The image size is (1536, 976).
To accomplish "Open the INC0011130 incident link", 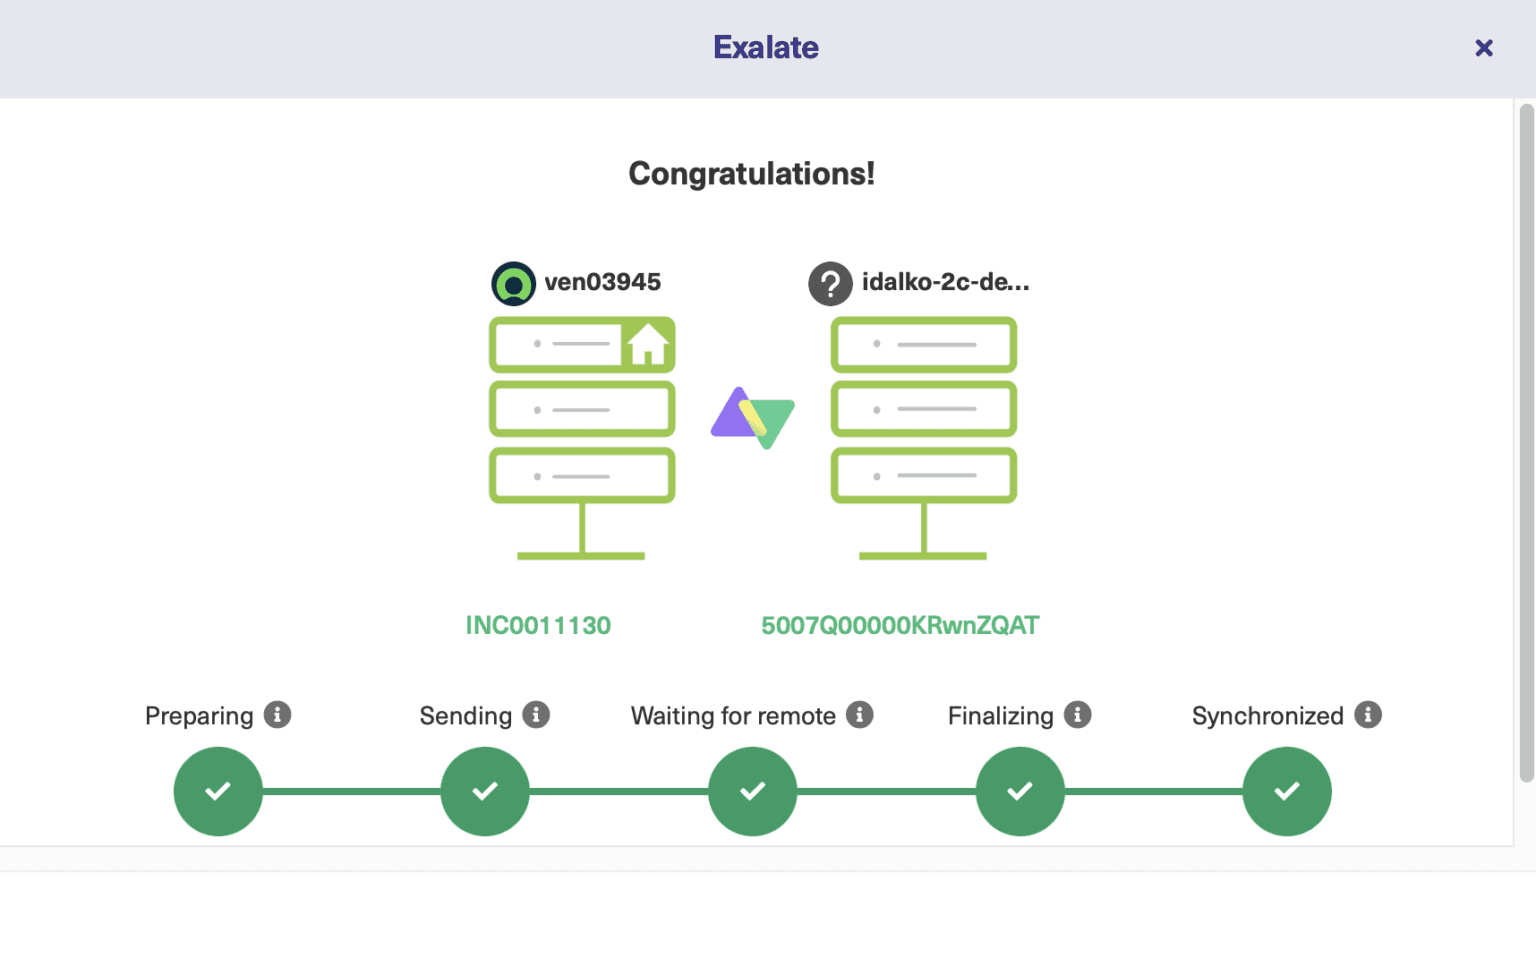I will (538, 624).
